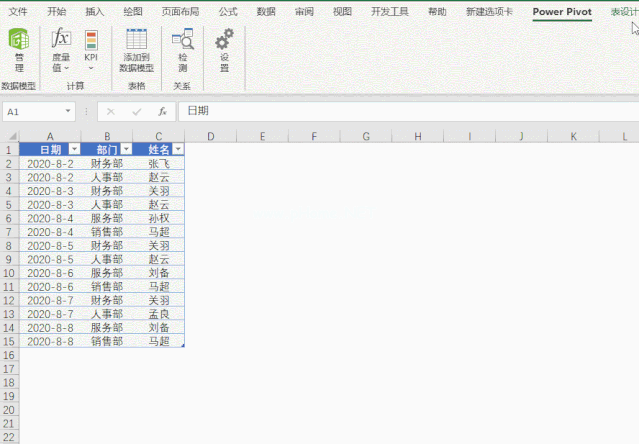Expand the 姓名 column filter dropdown

pos(178,149)
